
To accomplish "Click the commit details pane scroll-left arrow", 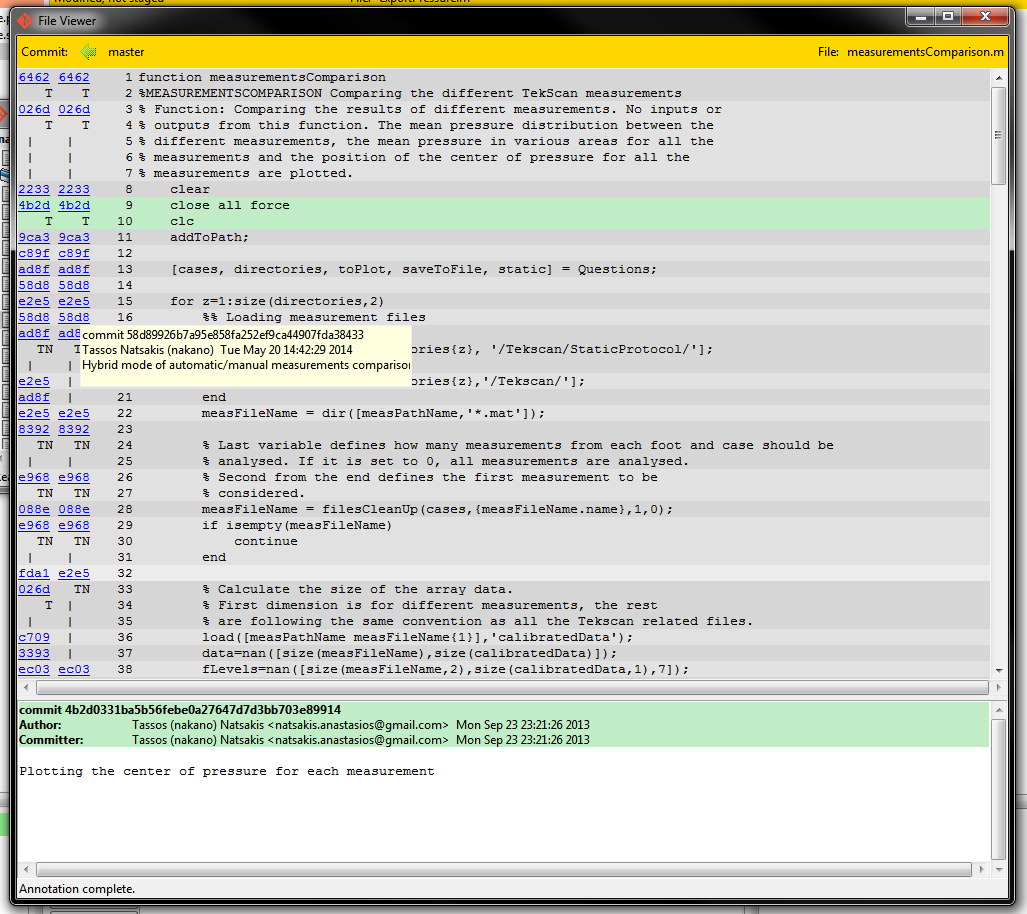I will pyautogui.click(x=26, y=869).
